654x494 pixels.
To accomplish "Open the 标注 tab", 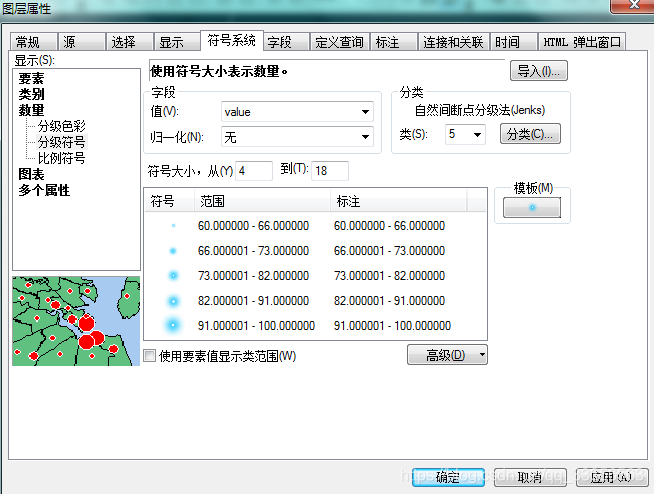I will click(394, 42).
